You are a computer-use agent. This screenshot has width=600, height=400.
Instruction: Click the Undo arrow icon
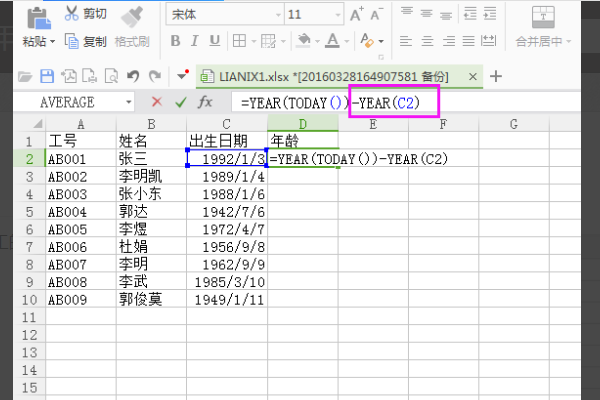tap(133, 77)
